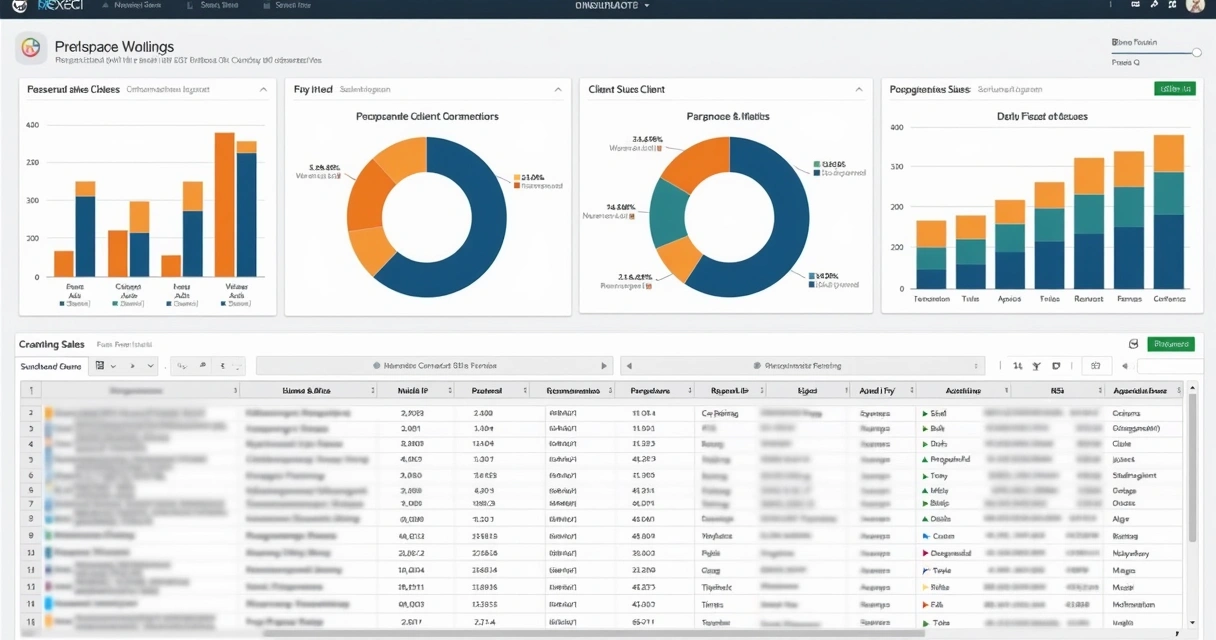The image size is (1216, 640).
Task: Collapse the Peserud sales Cloies panel chevron
Action: (263, 90)
